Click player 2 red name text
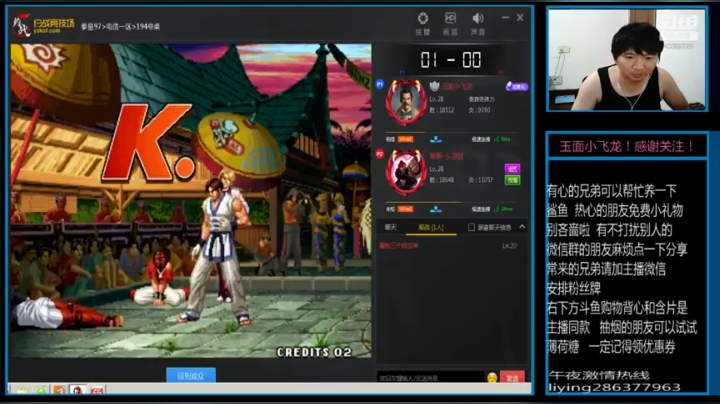 [x=446, y=157]
